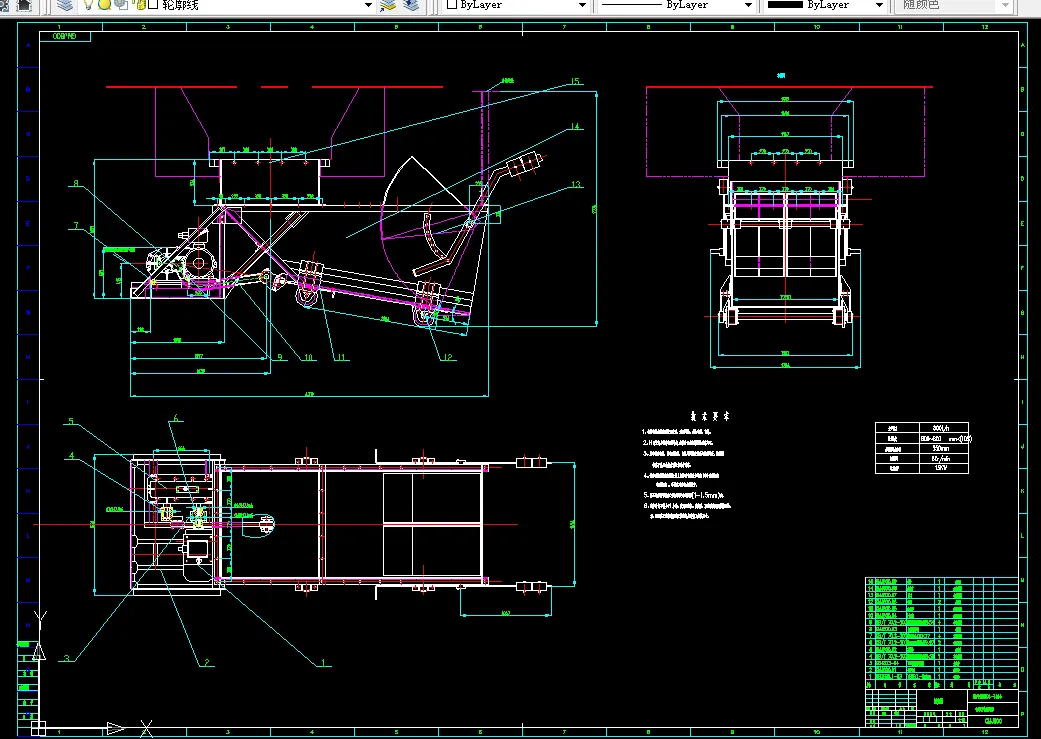Select part callout number 9

280,357
